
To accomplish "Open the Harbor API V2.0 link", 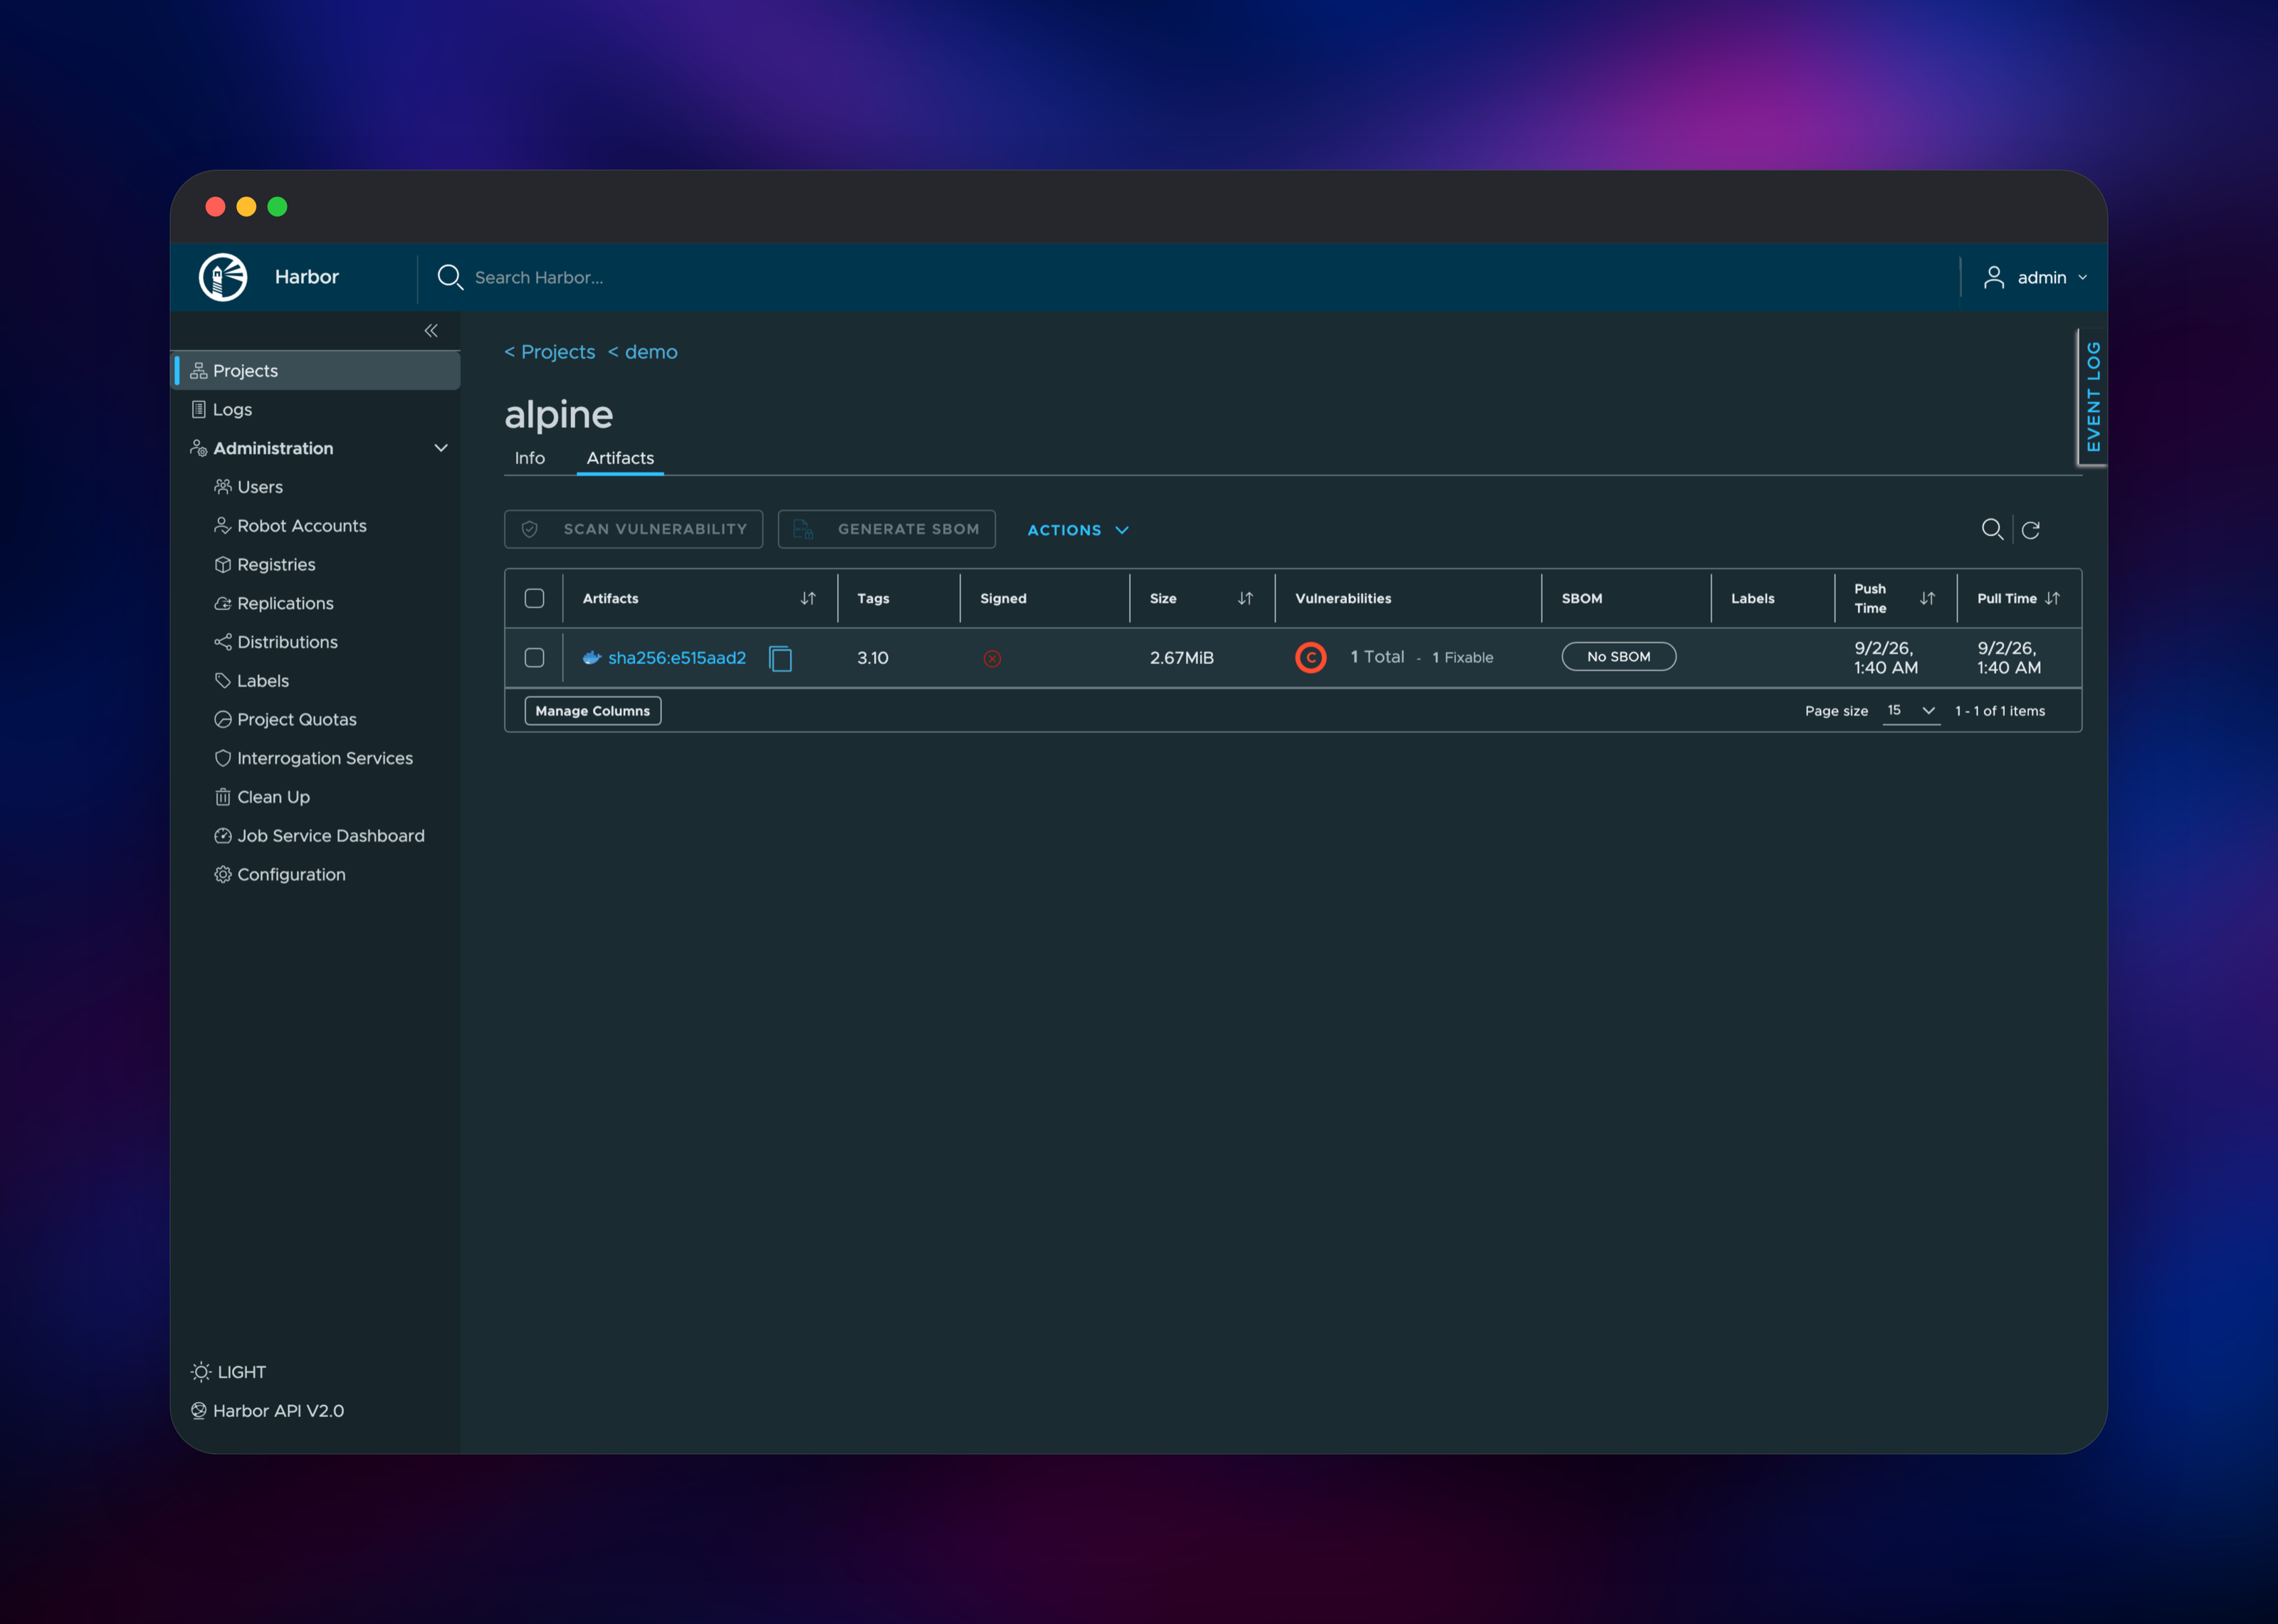I will tap(278, 1411).
